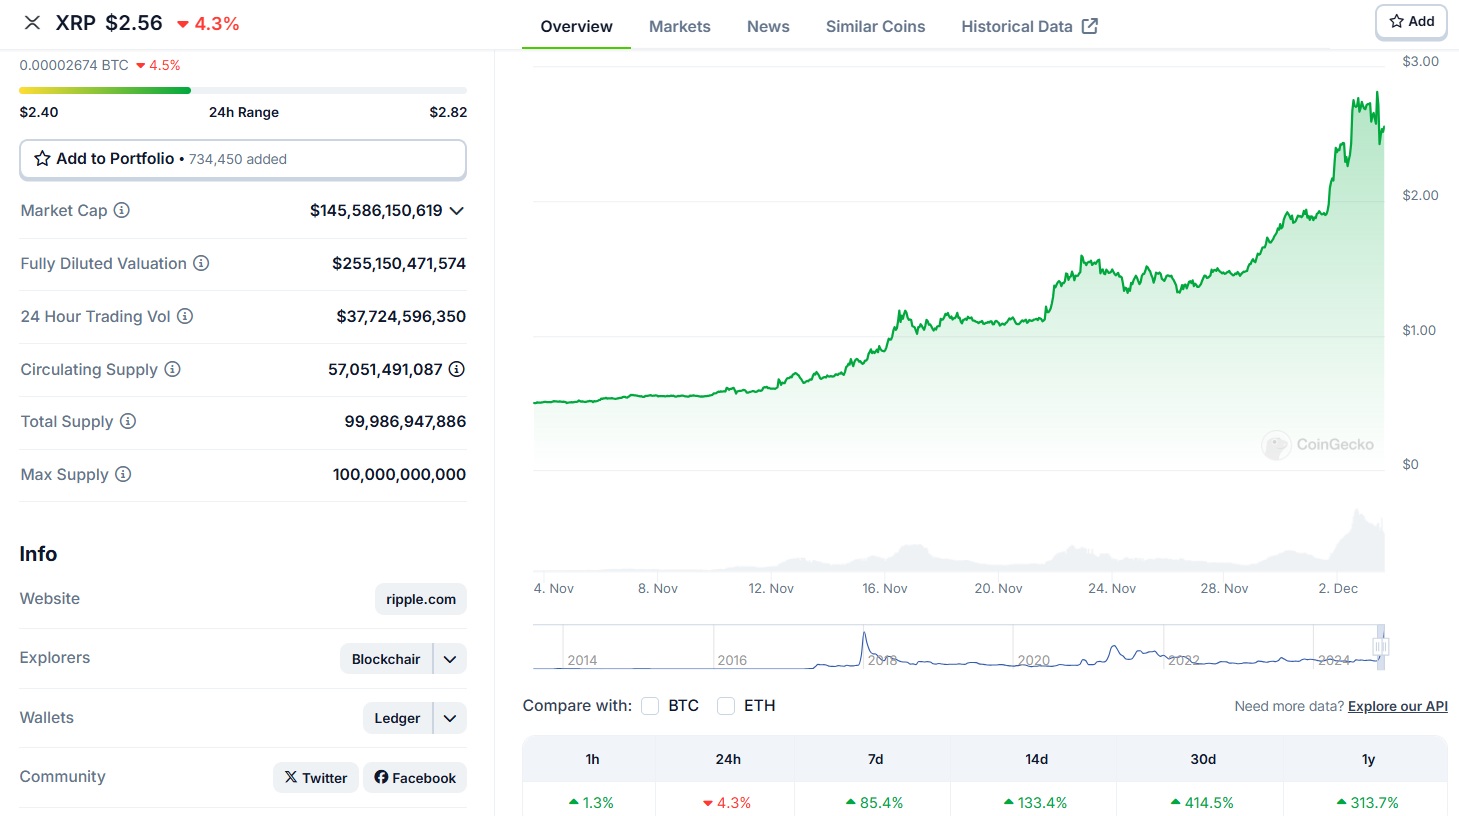1459x816 pixels.
Task: Click the 2. Dec date label on chart
Action: click(1338, 588)
